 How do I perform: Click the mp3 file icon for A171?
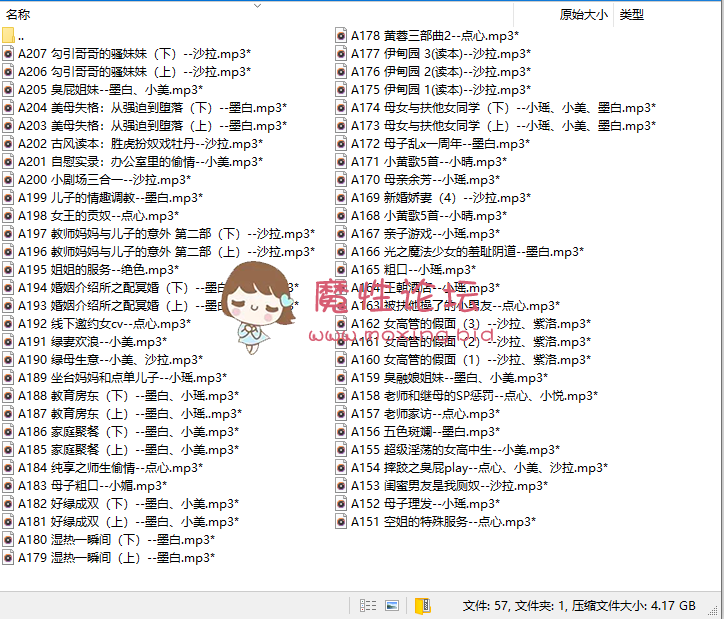(x=341, y=162)
